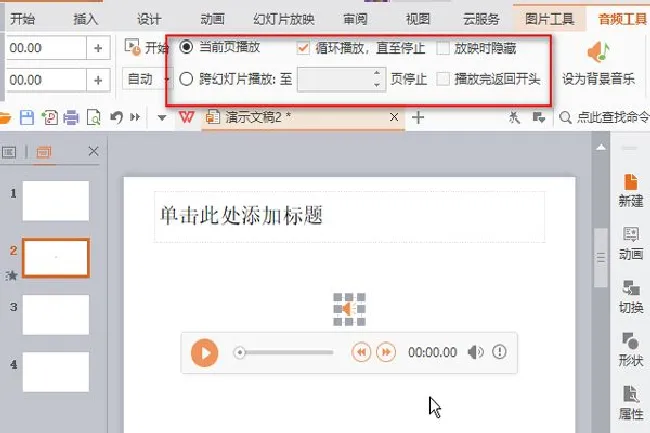Open the 审阅 tab
Viewport: 650px width, 433px height.
[355, 19]
